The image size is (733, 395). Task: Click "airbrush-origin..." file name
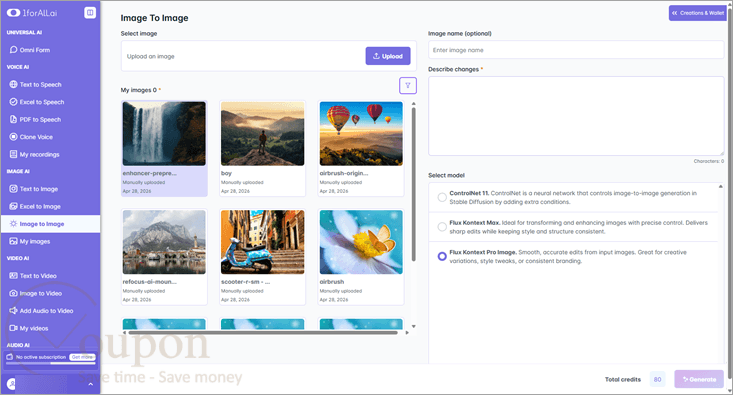(344, 173)
